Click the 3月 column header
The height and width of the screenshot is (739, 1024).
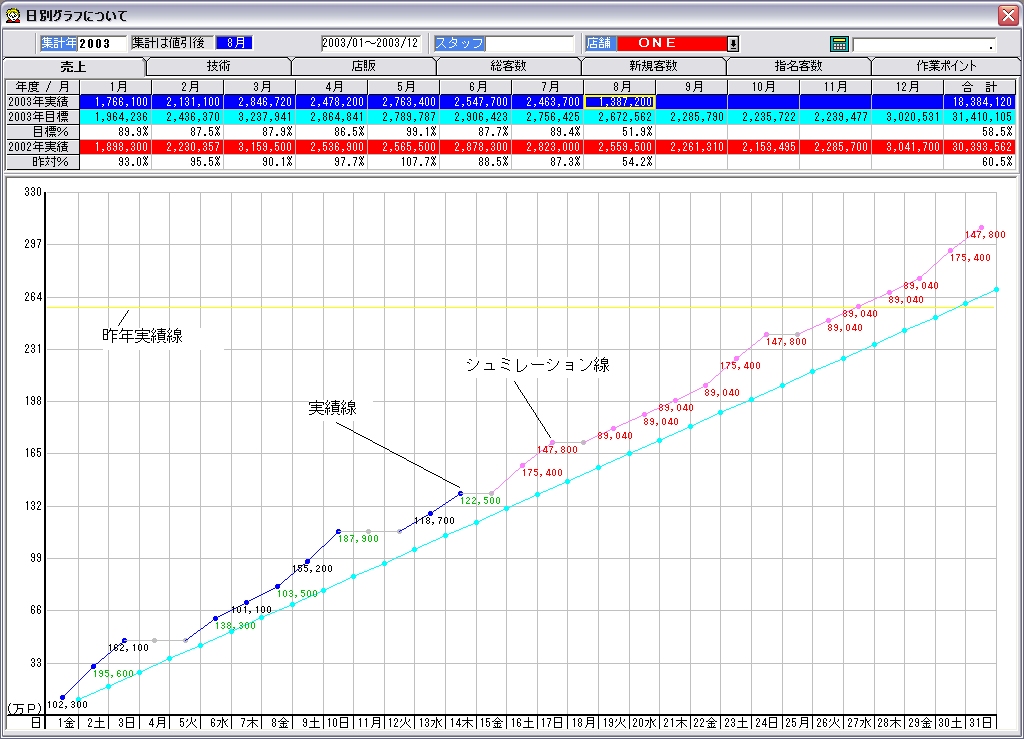point(259,87)
